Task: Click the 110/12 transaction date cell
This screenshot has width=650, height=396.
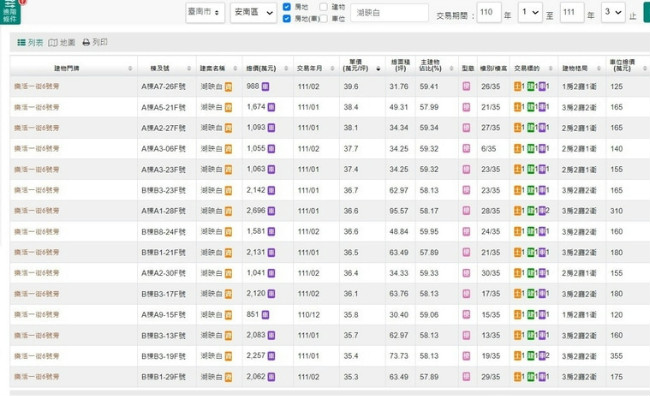Action: [x=309, y=315]
